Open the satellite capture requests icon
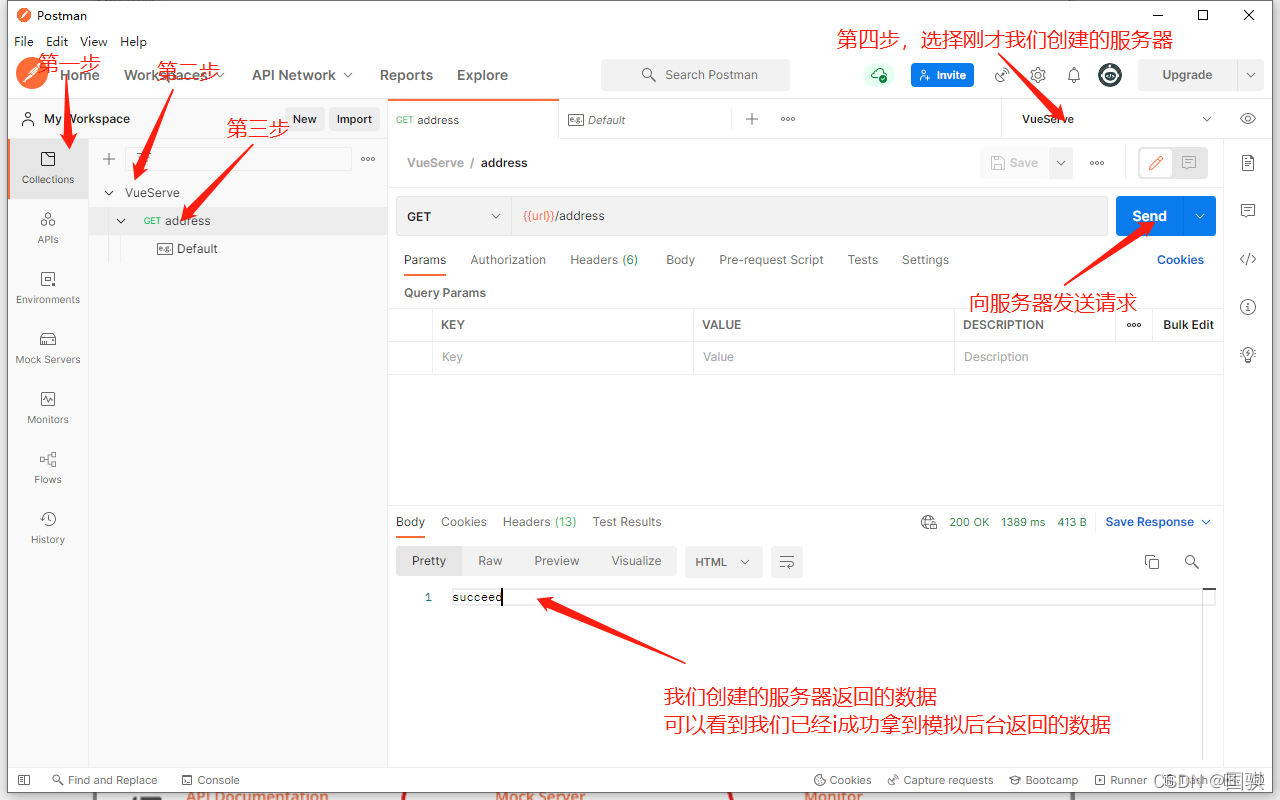1280x800 pixels. pos(1002,75)
